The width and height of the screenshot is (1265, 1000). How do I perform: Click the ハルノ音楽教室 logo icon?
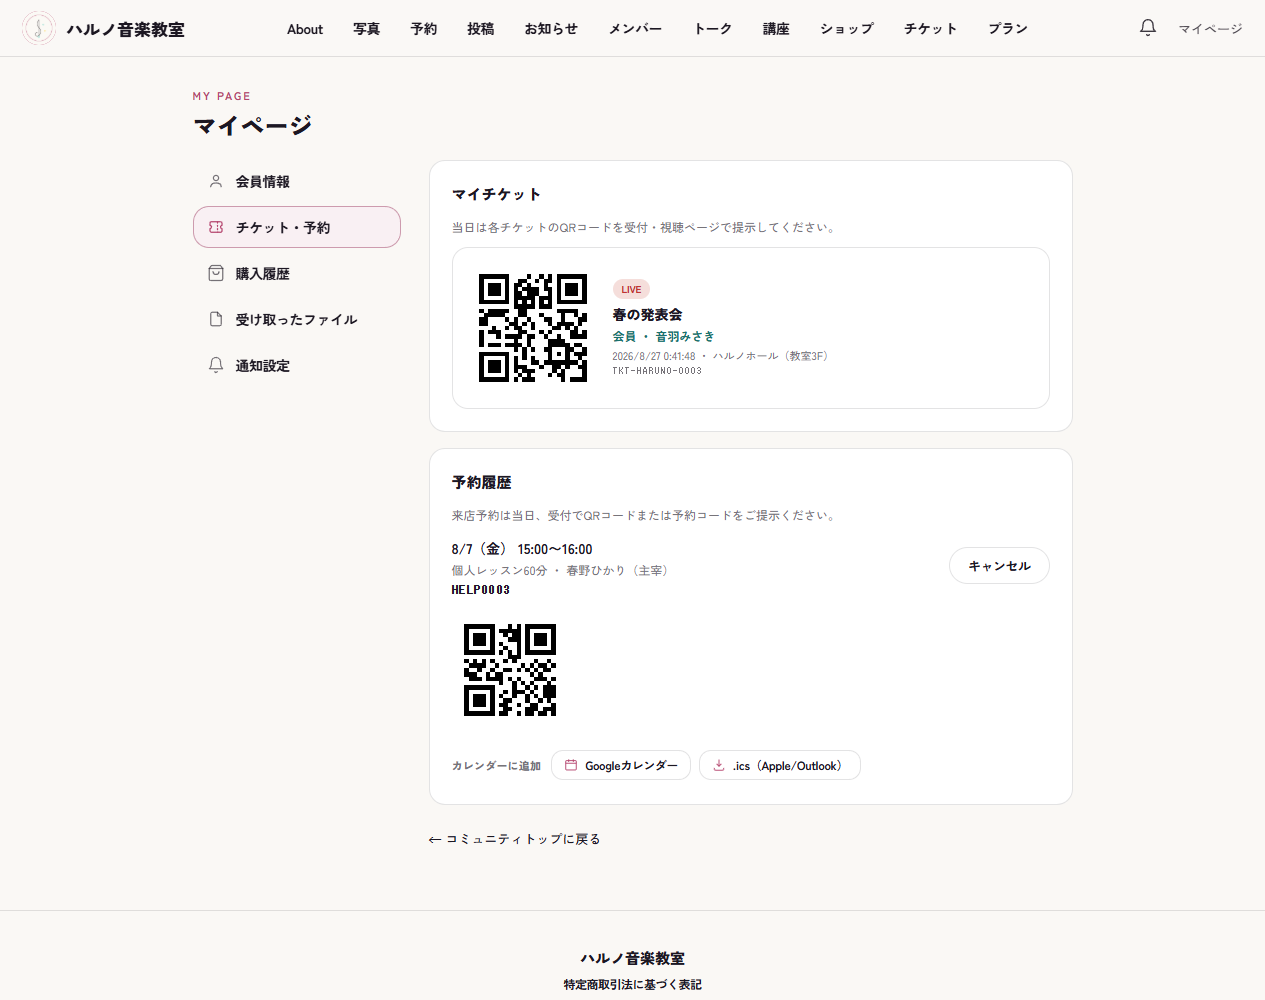point(39,28)
